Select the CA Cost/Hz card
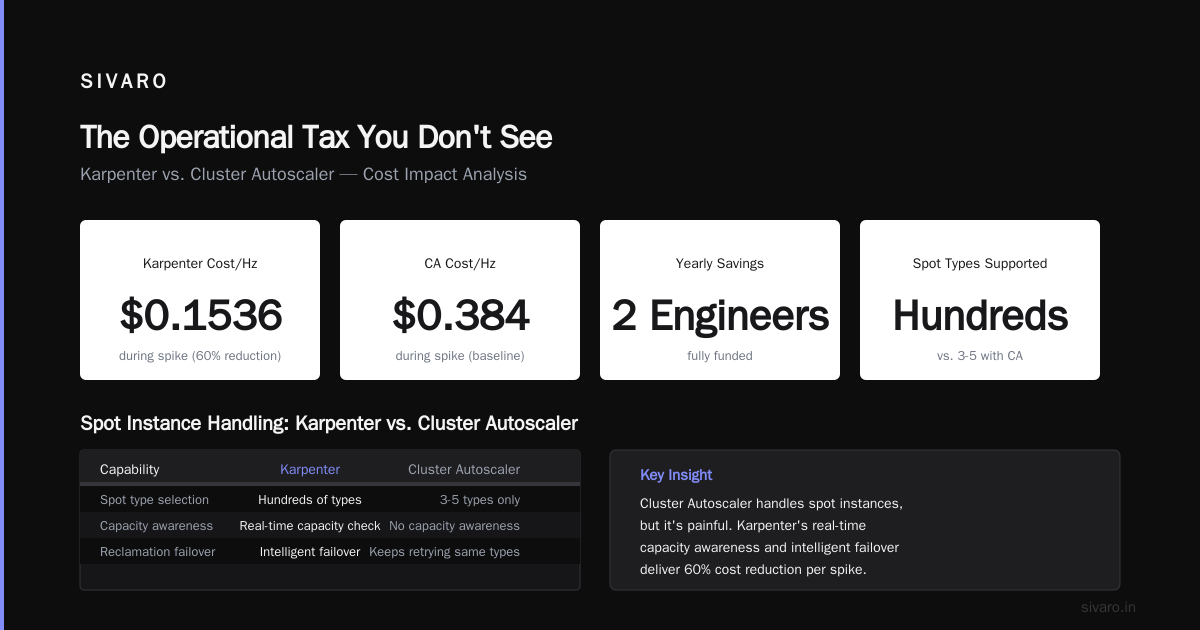 (x=460, y=300)
